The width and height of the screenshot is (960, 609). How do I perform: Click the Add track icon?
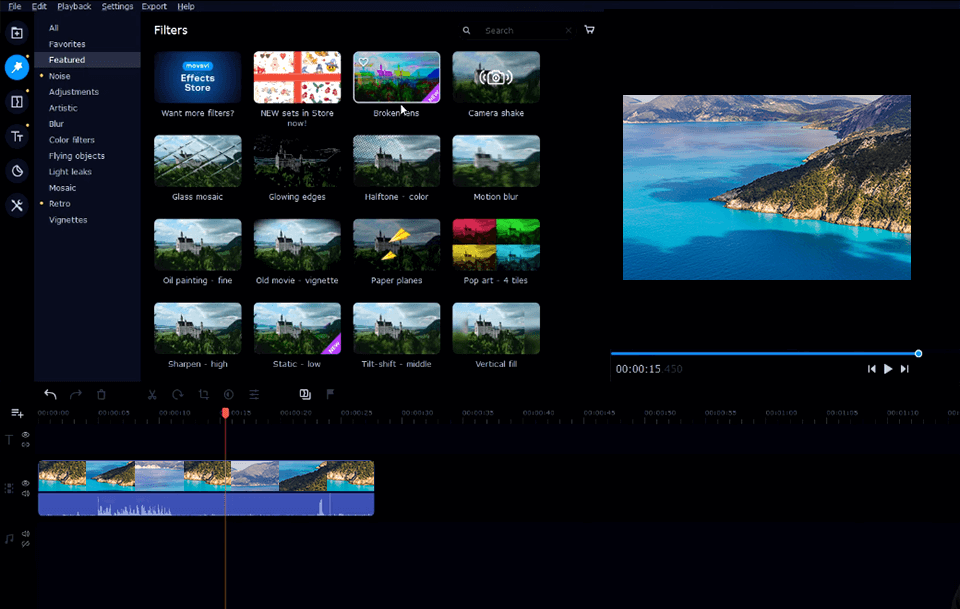click(x=17, y=413)
